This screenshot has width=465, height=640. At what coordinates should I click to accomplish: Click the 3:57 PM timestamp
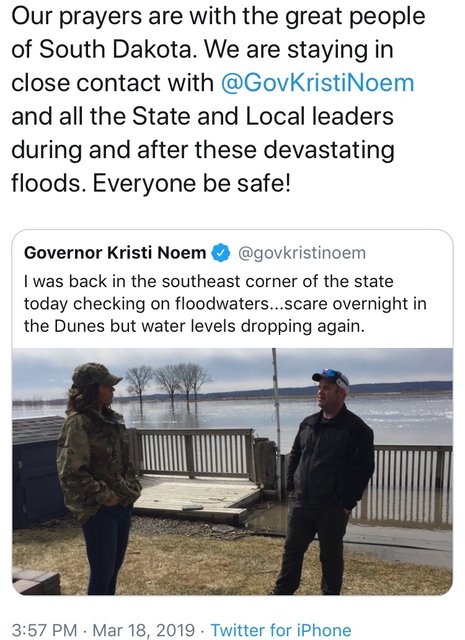[x=44, y=630]
